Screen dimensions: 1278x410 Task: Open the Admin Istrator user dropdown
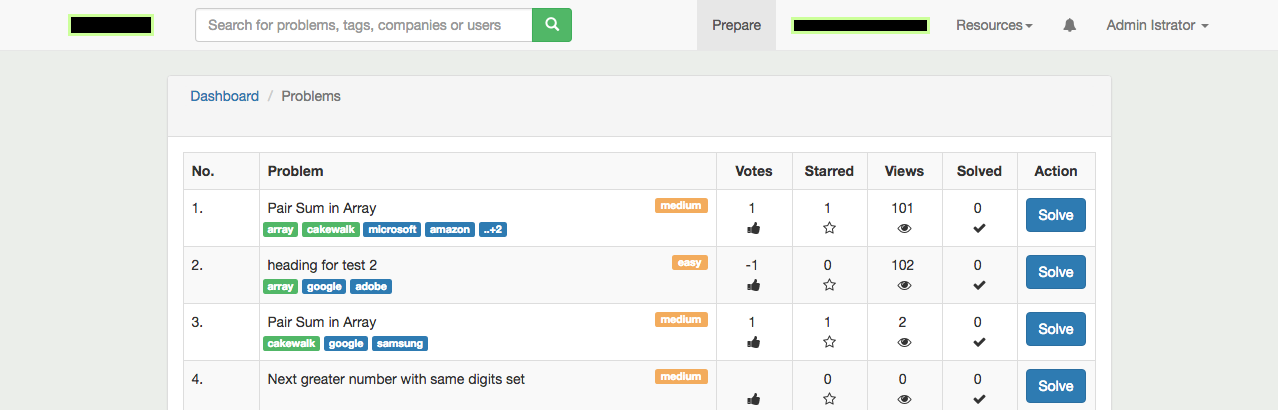click(x=1157, y=25)
